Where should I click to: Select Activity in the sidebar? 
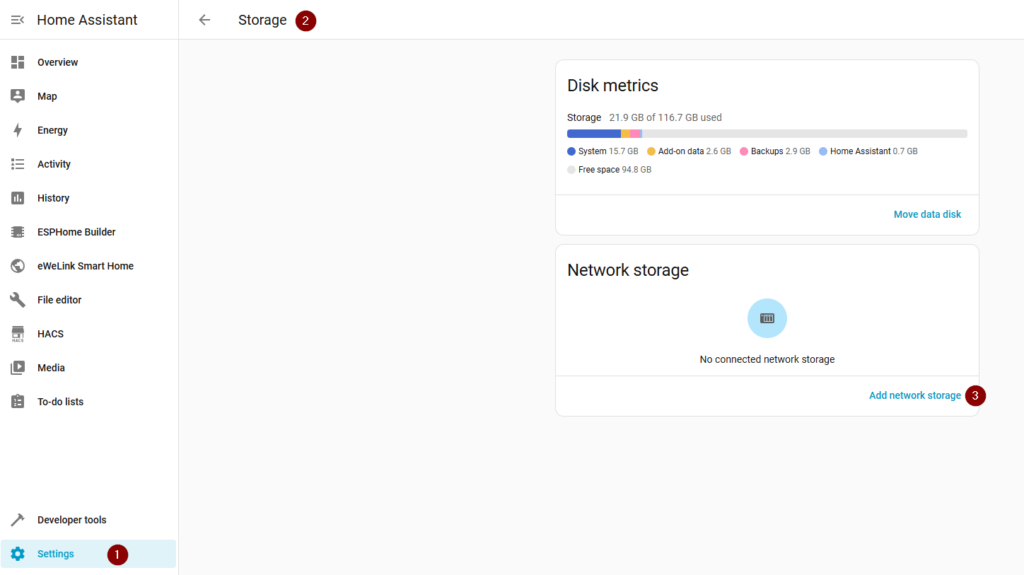click(54, 164)
